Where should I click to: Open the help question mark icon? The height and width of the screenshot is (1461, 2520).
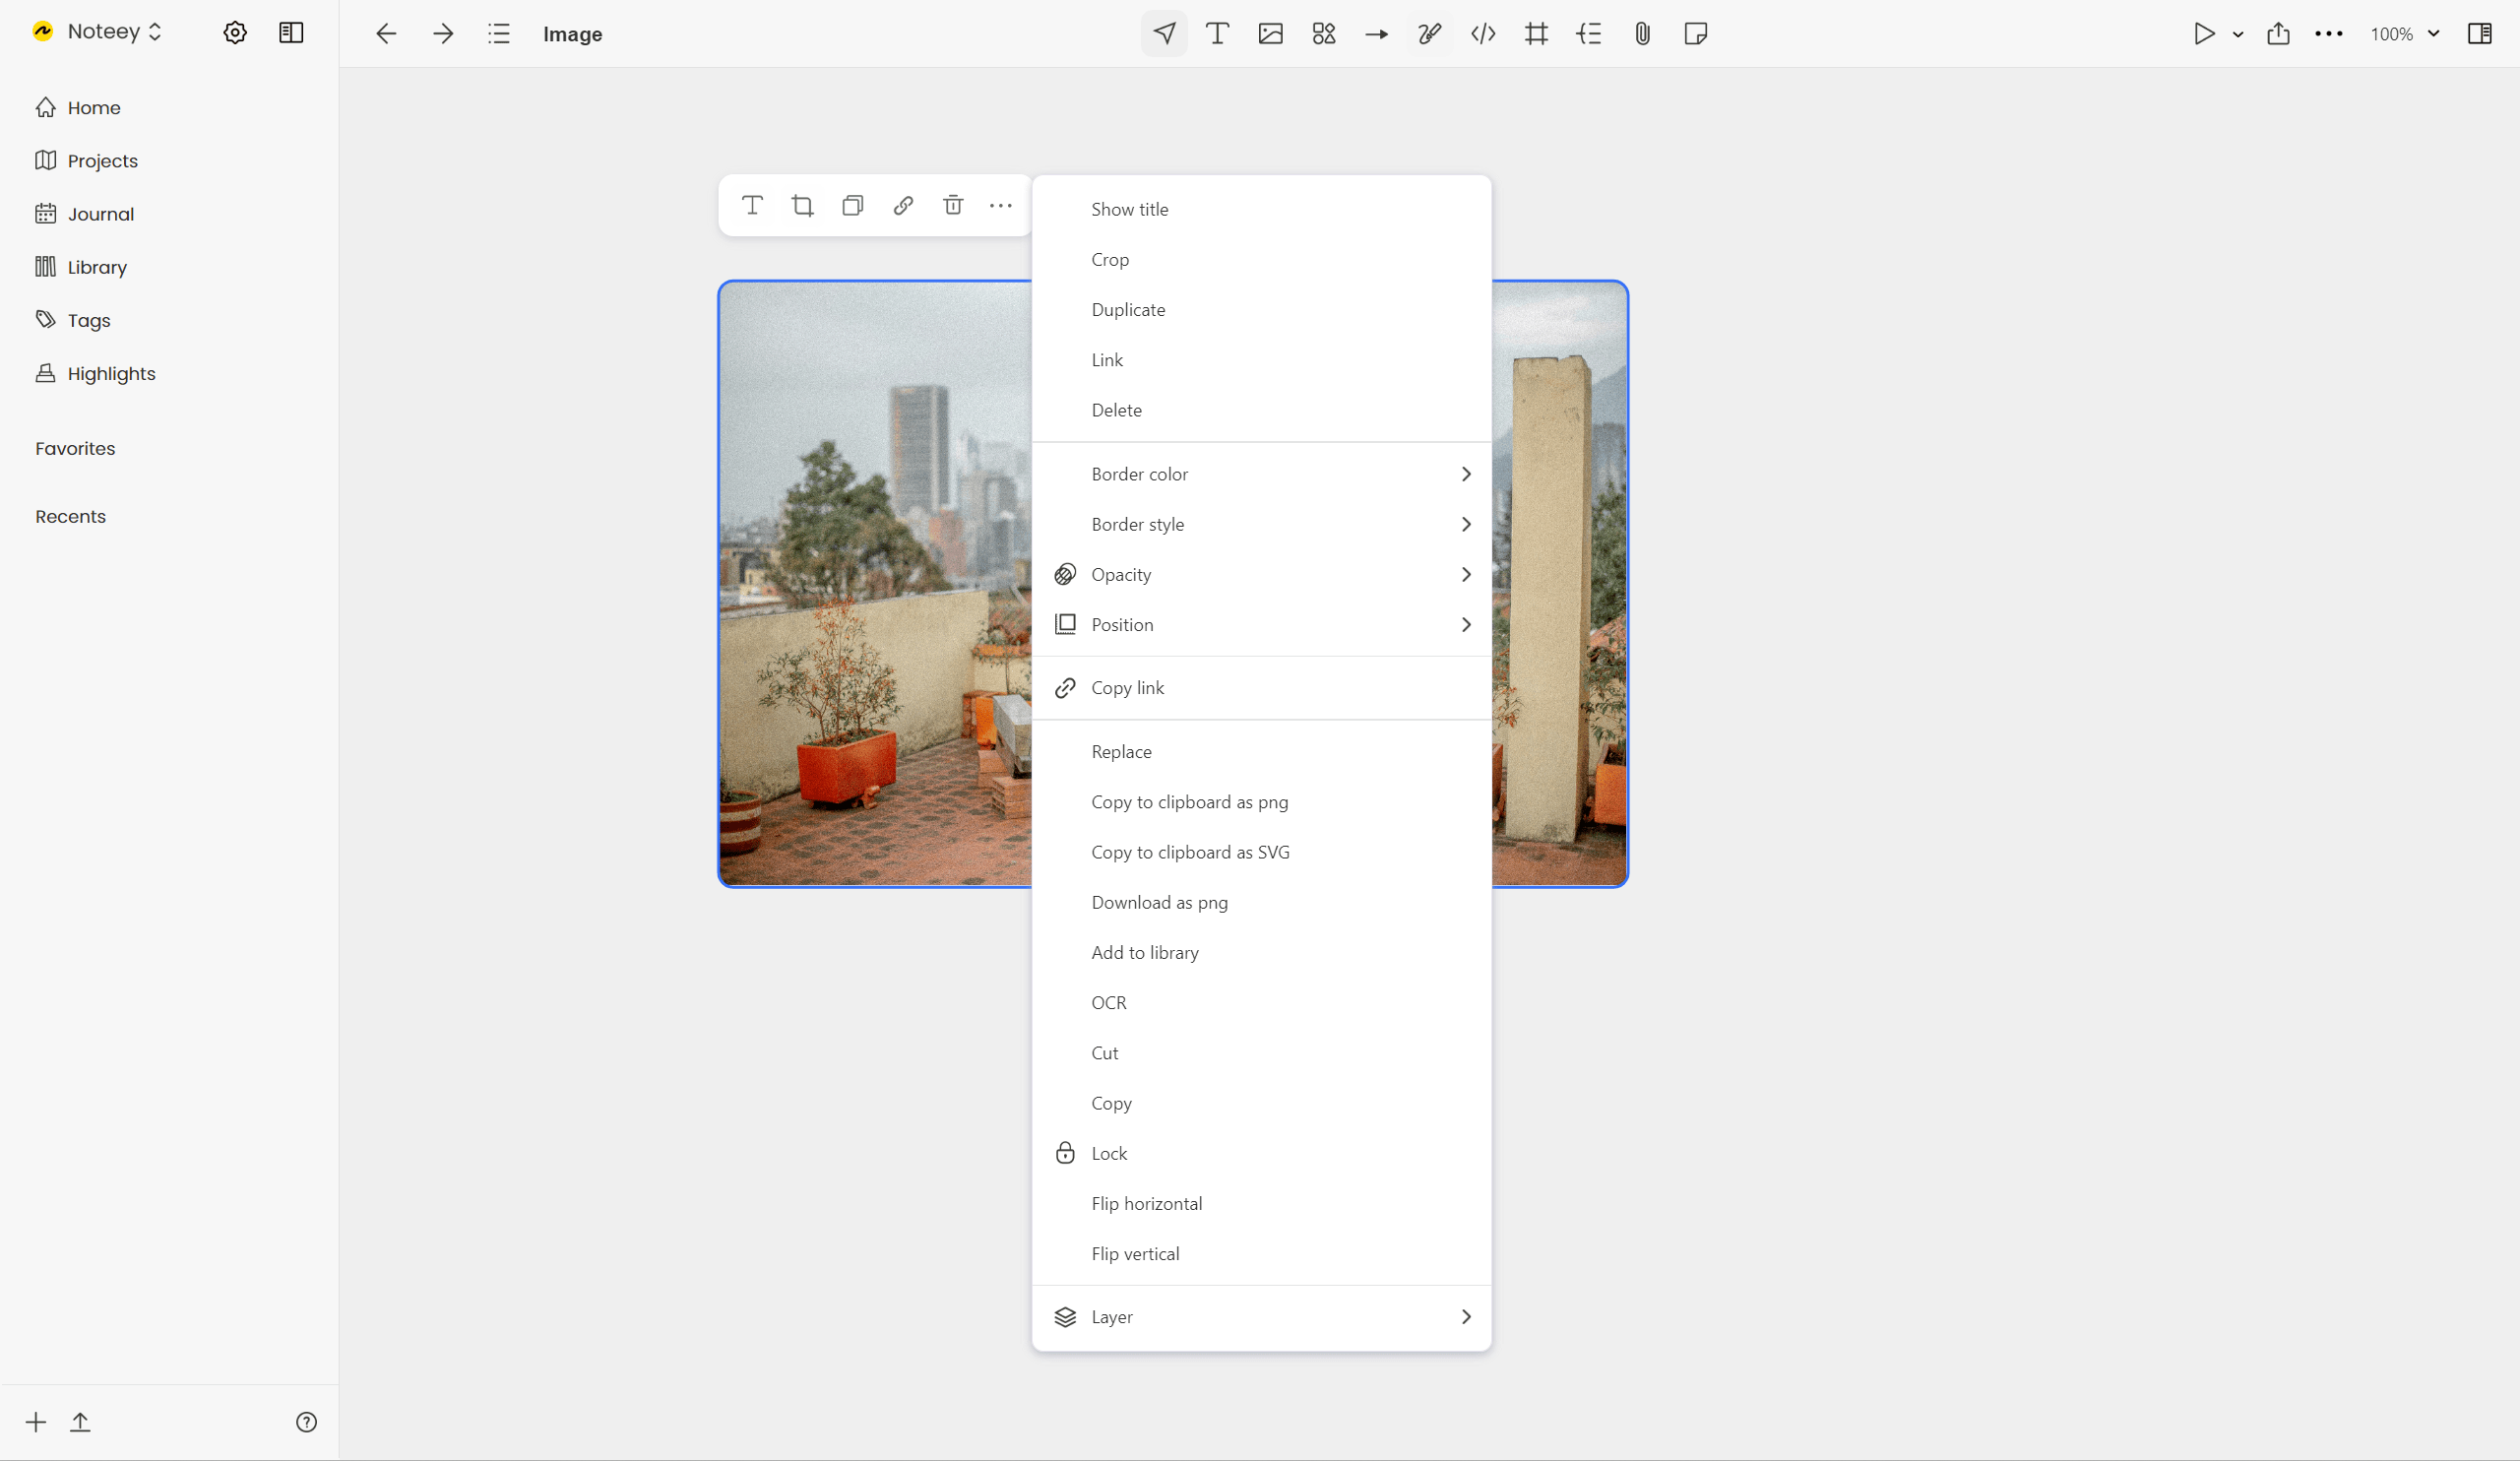pos(307,1422)
